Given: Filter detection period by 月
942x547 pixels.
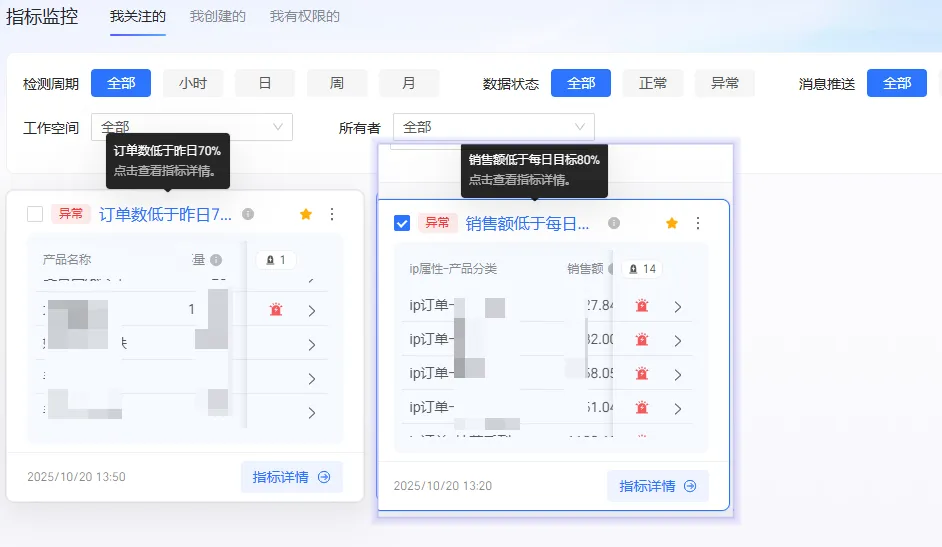Looking at the screenshot, I should tap(409, 83).
